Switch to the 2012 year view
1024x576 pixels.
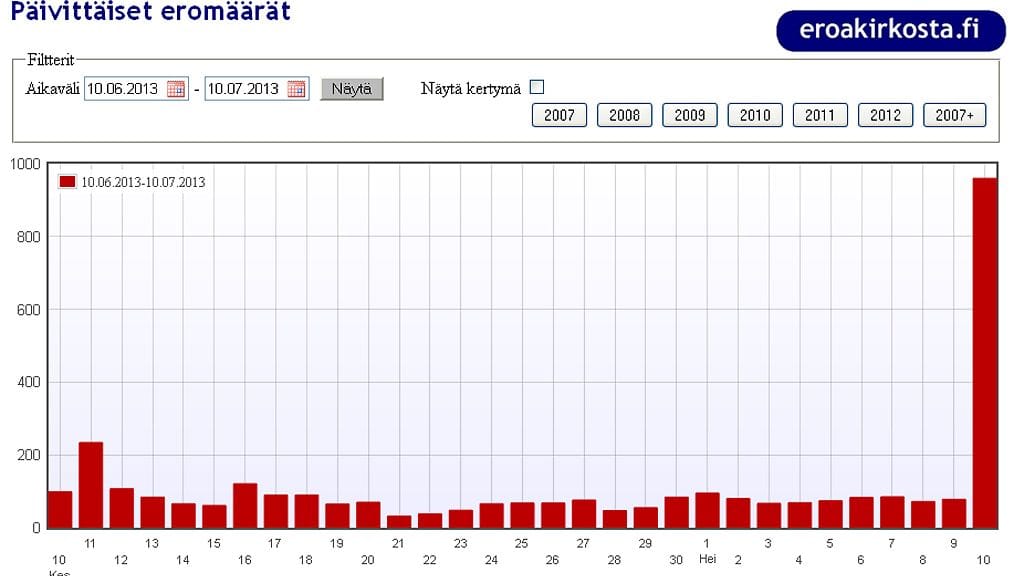(x=885, y=115)
